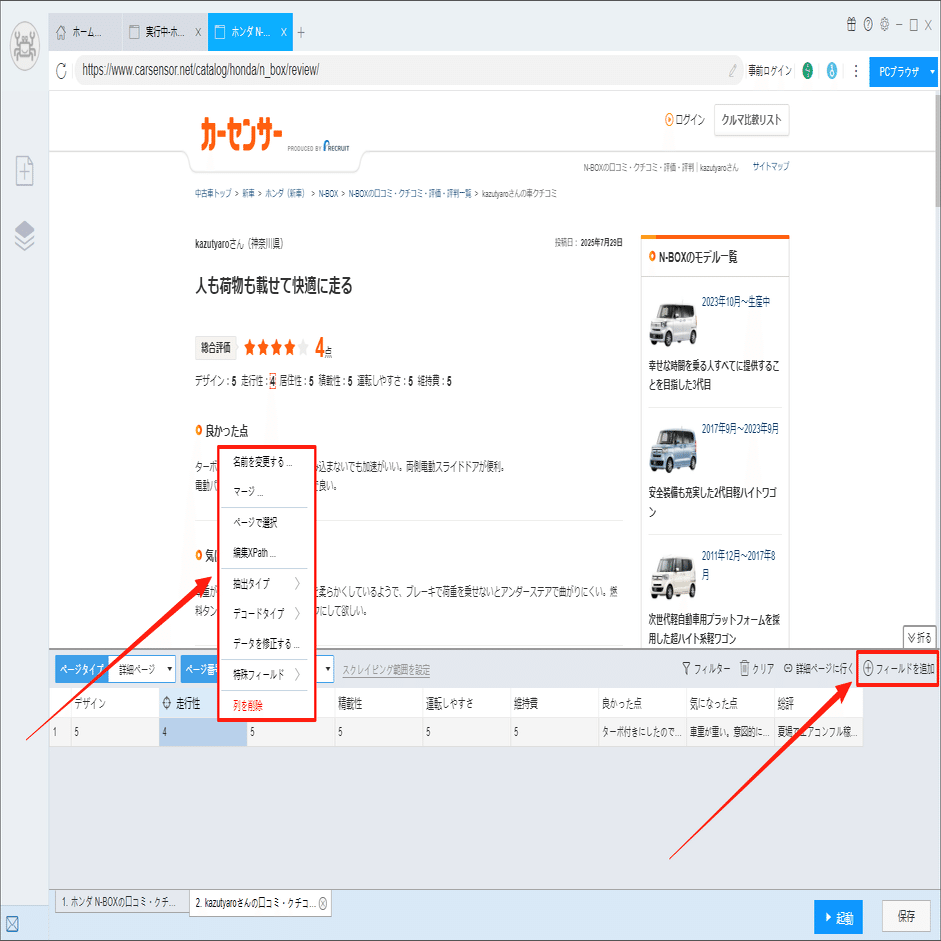Add a new tab with the plus icon
The image size is (941, 941).
(x=301, y=32)
